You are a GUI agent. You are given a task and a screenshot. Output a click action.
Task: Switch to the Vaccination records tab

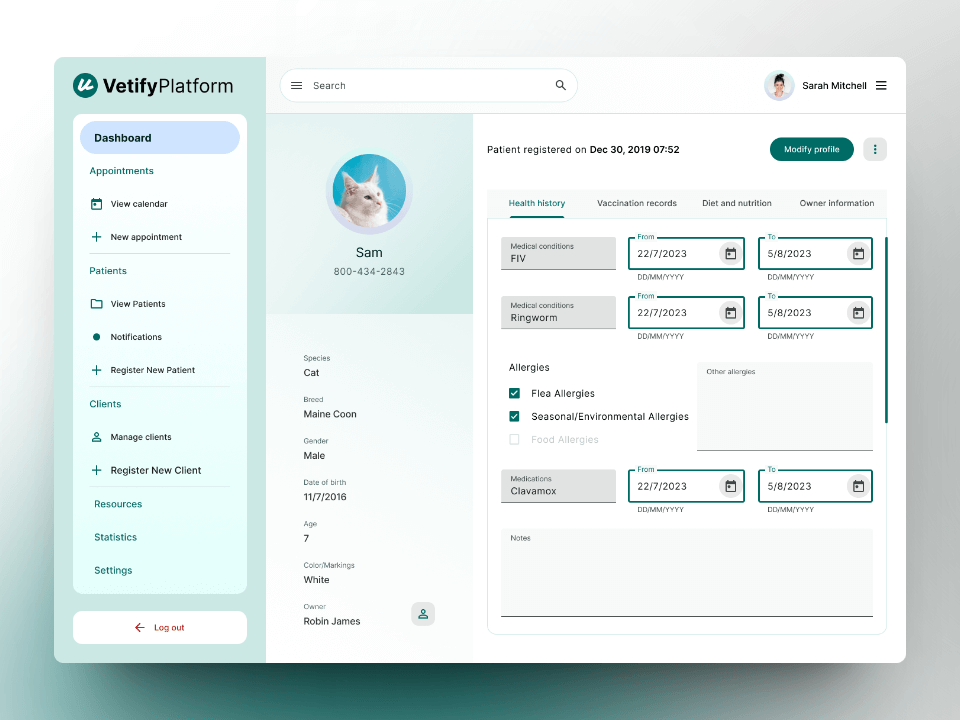(637, 202)
